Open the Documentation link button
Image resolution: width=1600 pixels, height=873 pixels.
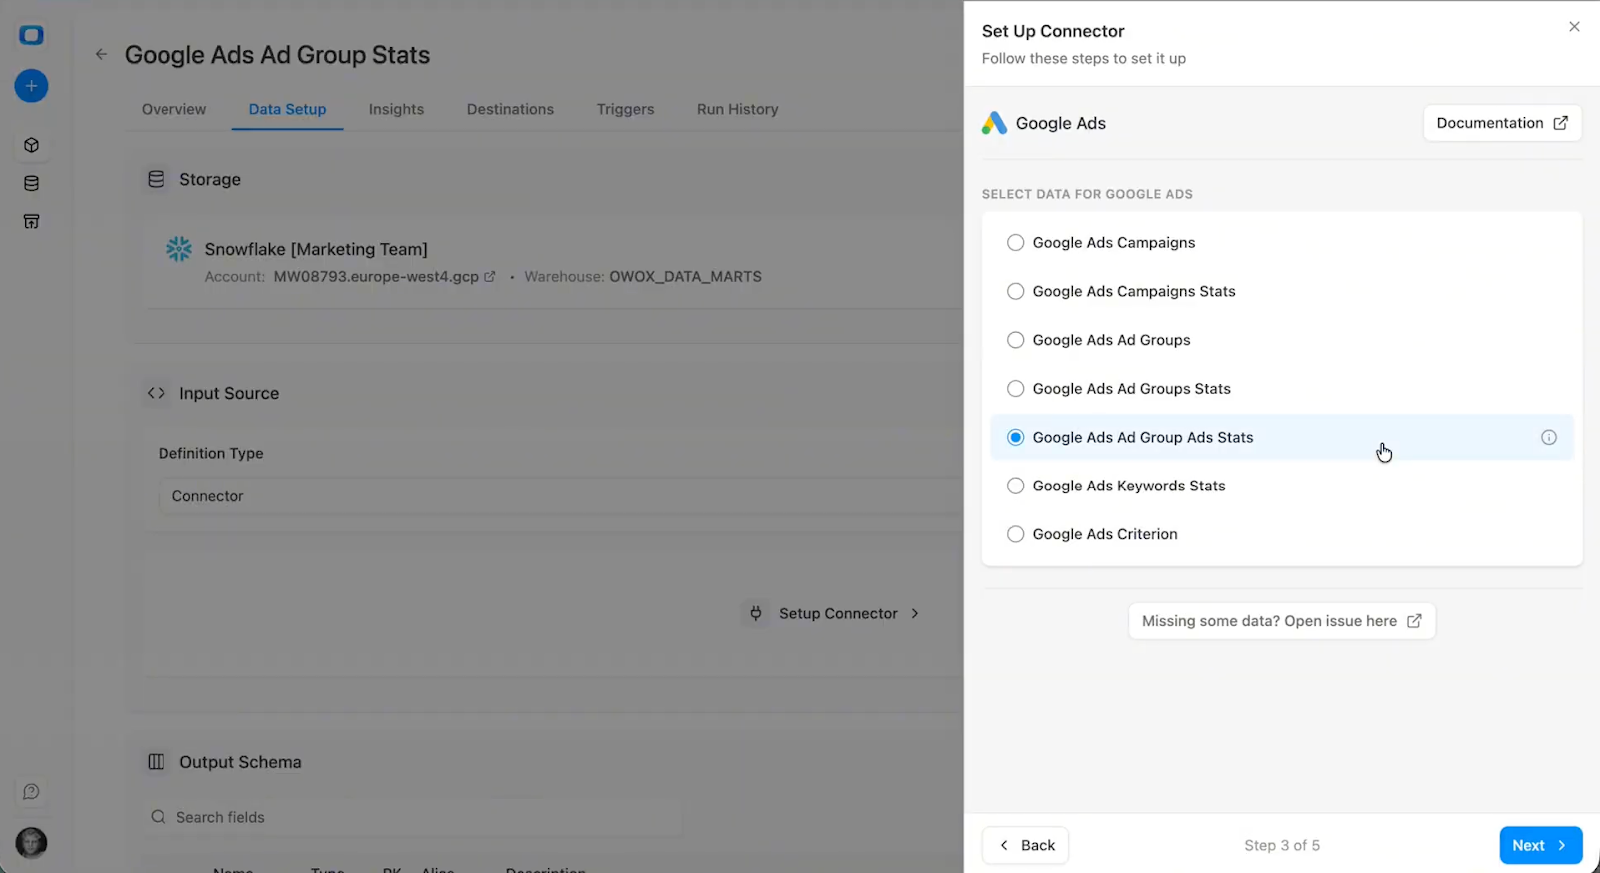coord(1502,123)
